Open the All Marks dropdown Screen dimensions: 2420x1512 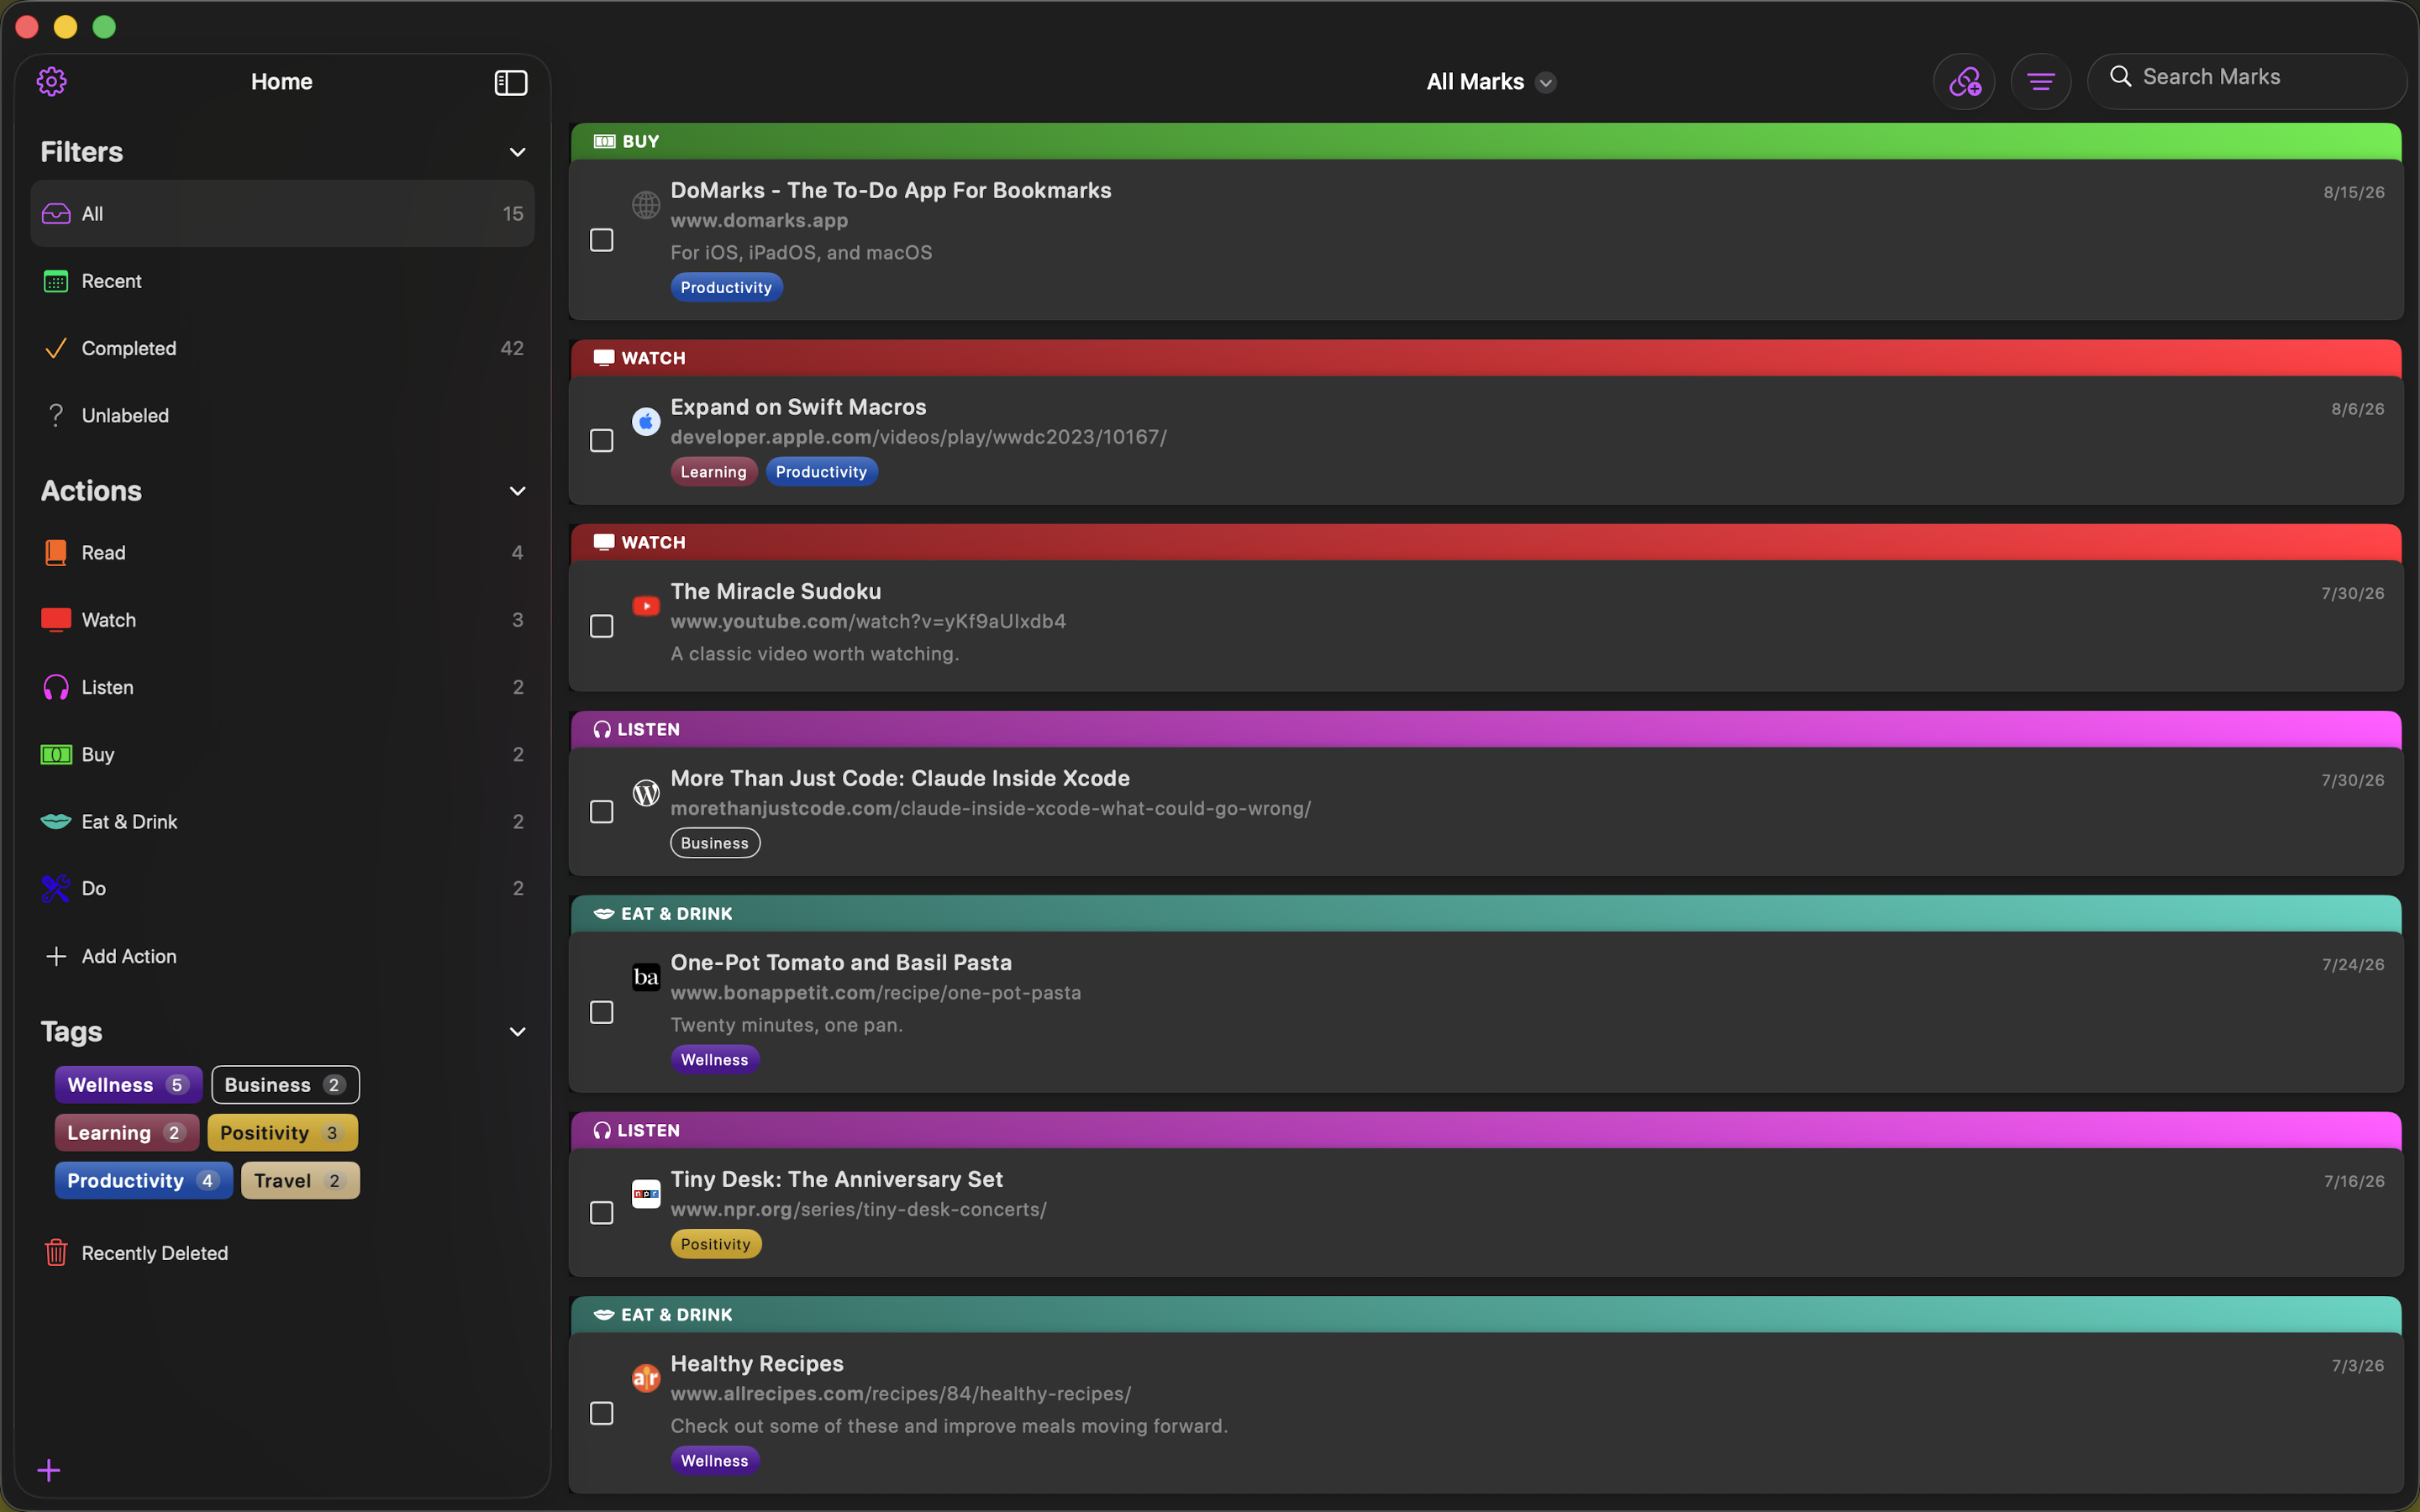1490,82
